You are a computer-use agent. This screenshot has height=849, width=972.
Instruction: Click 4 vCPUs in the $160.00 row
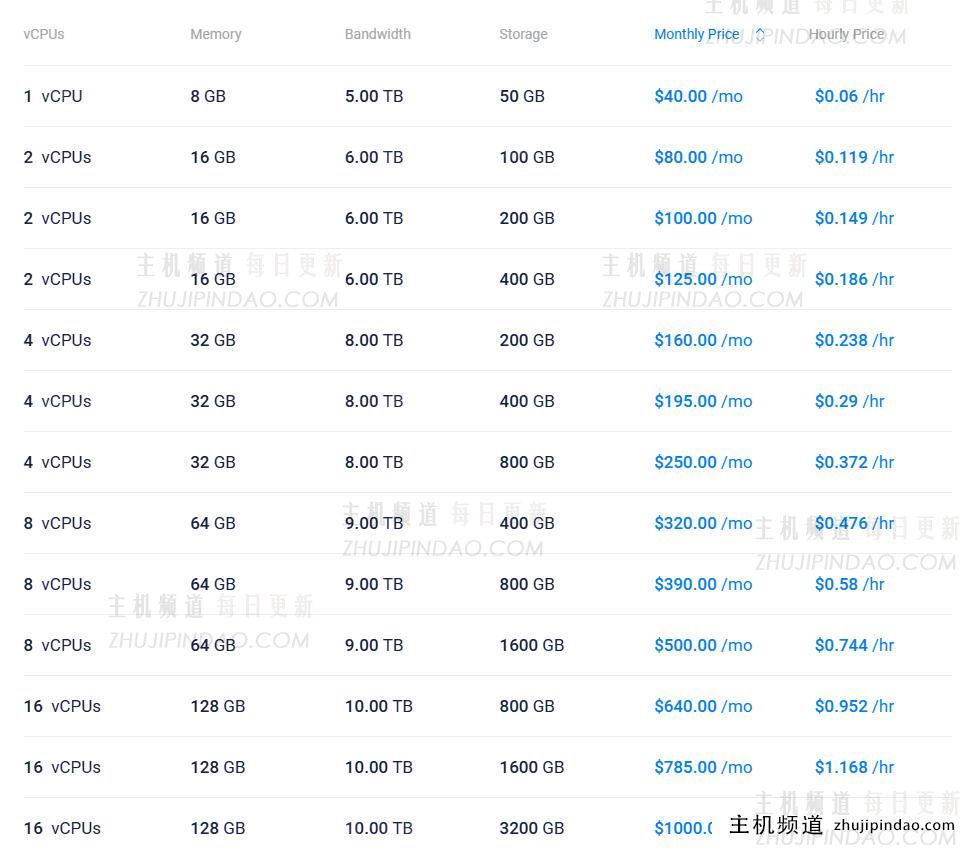pos(57,340)
